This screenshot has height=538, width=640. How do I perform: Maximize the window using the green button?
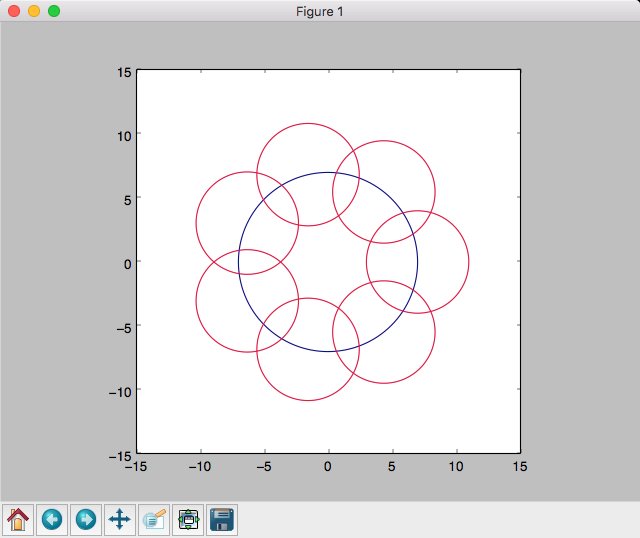(x=54, y=11)
